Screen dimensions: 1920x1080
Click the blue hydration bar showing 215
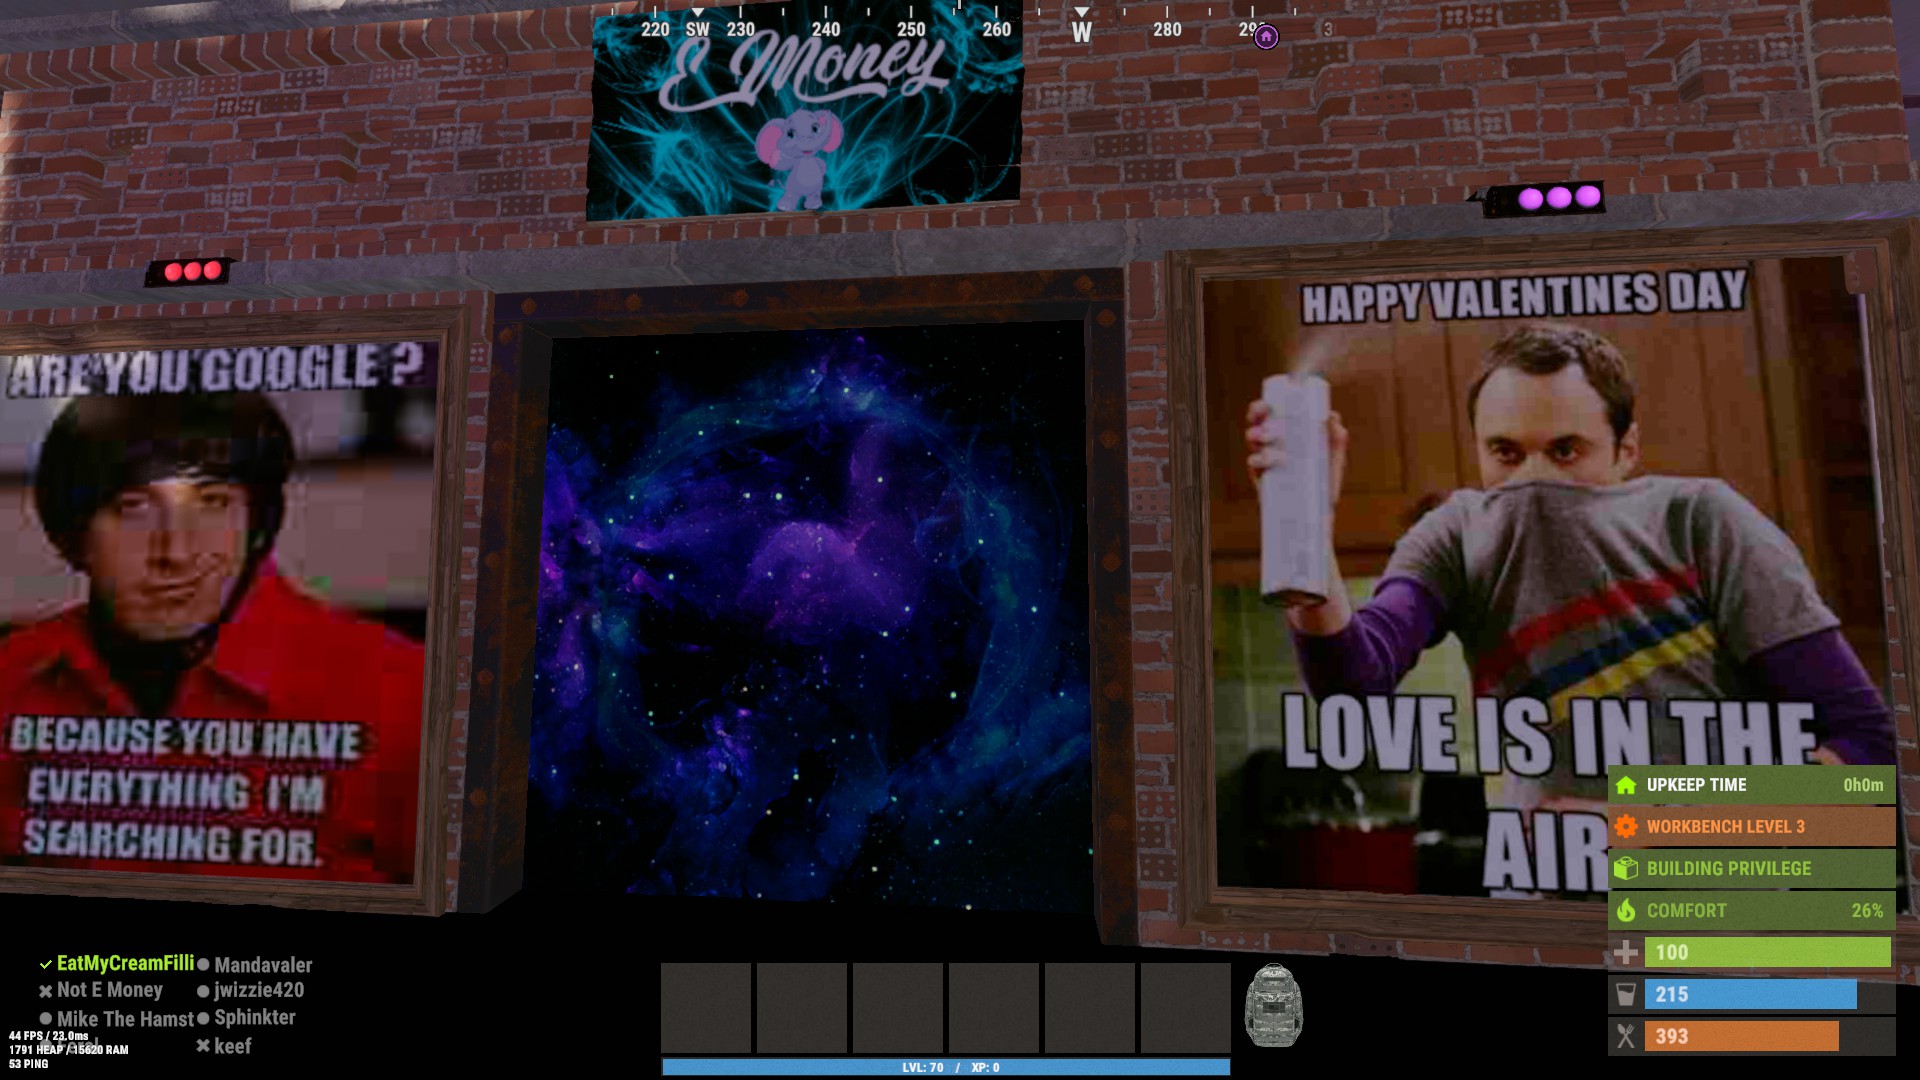(x=1750, y=994)
